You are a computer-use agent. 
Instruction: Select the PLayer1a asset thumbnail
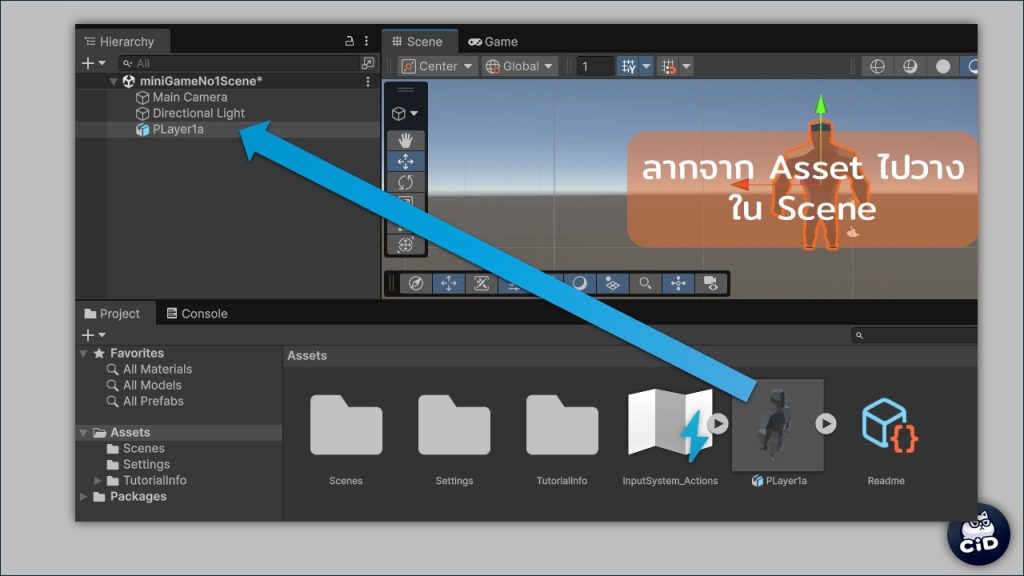click(778, 425)
